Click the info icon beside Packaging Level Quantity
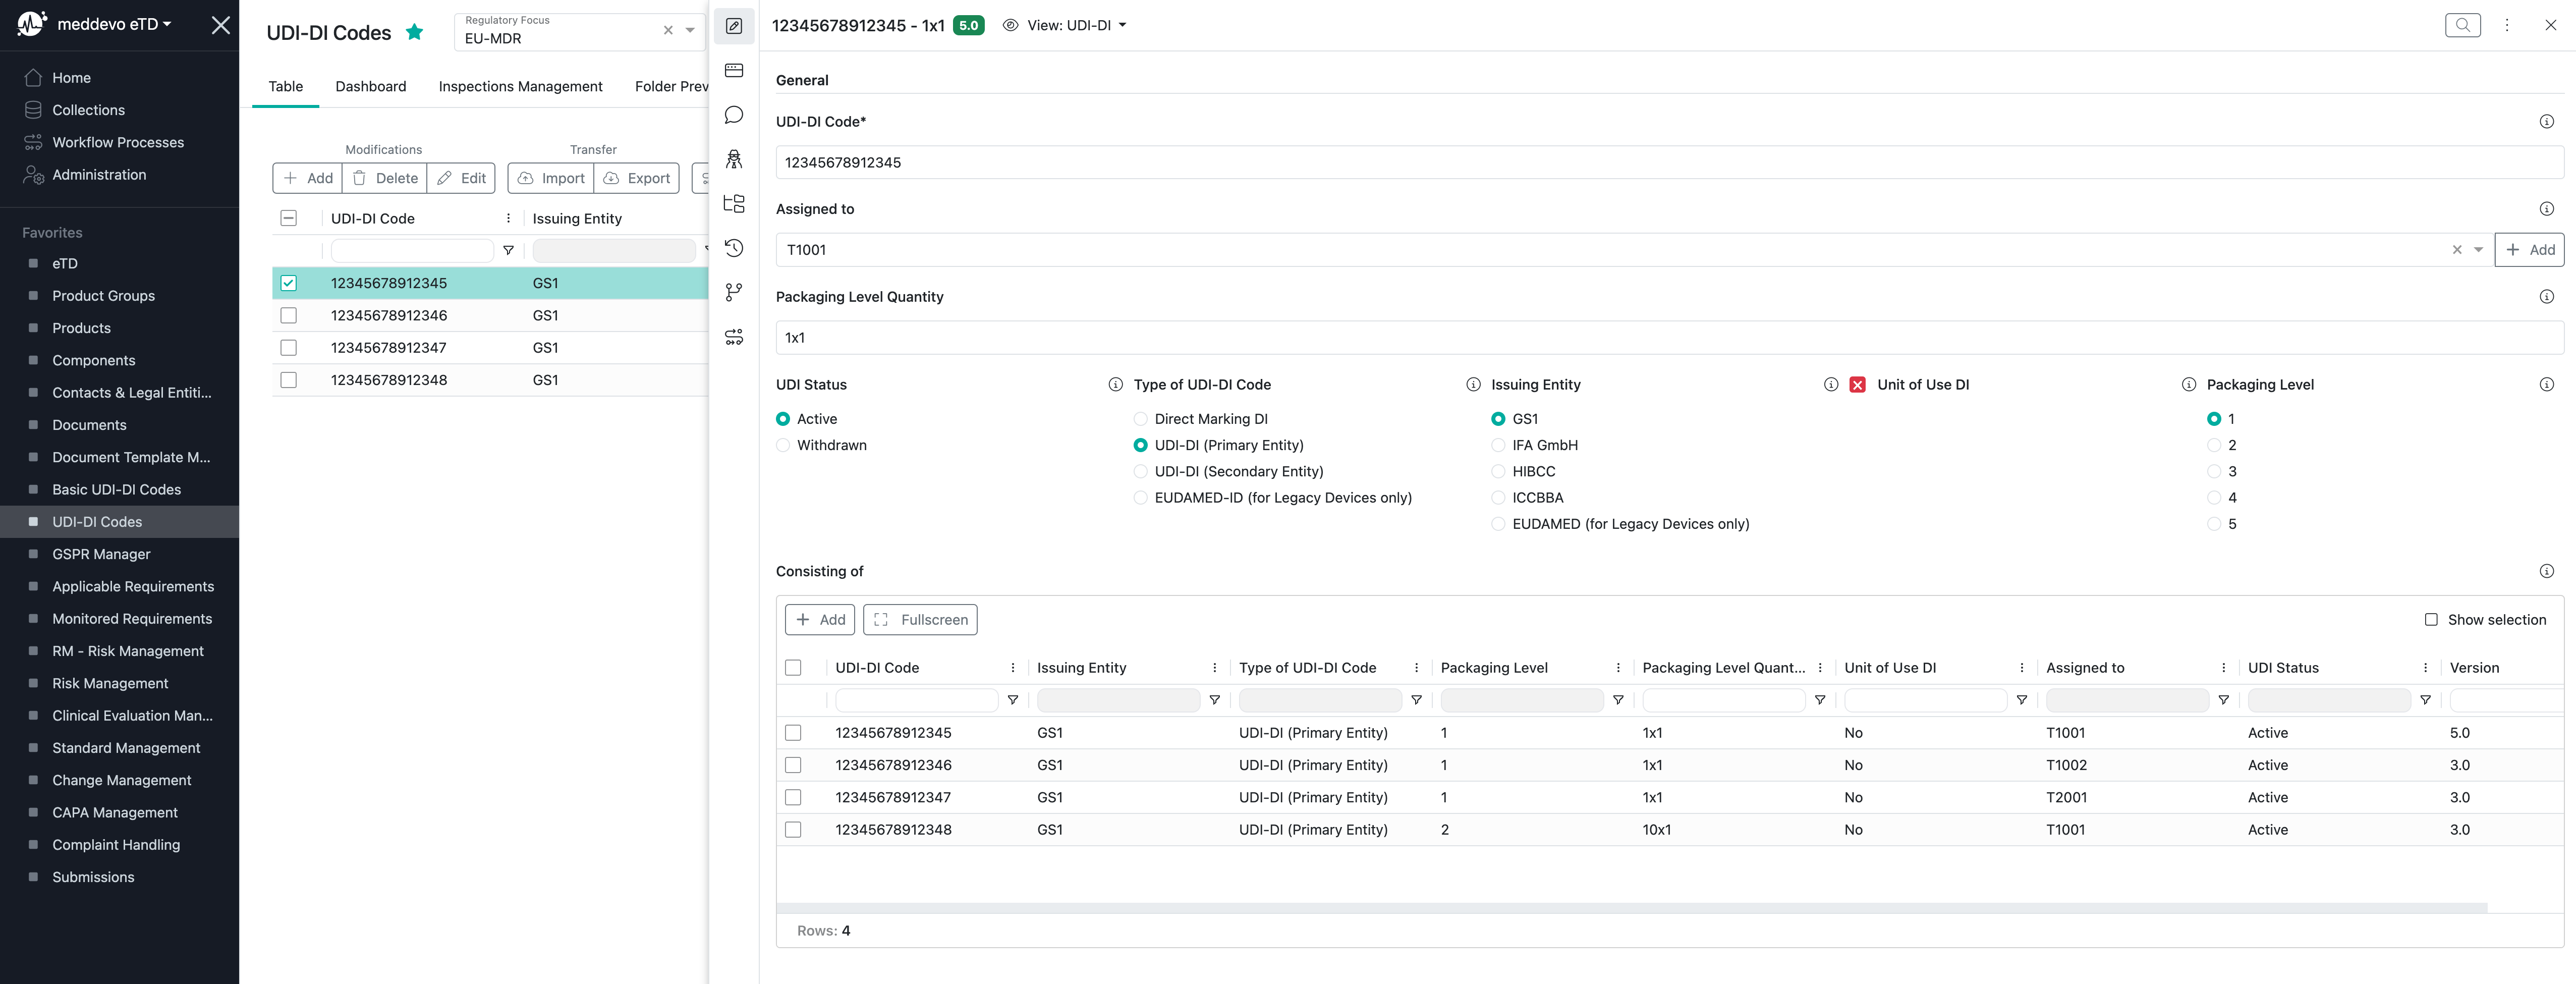 (x=2546, y=297)
